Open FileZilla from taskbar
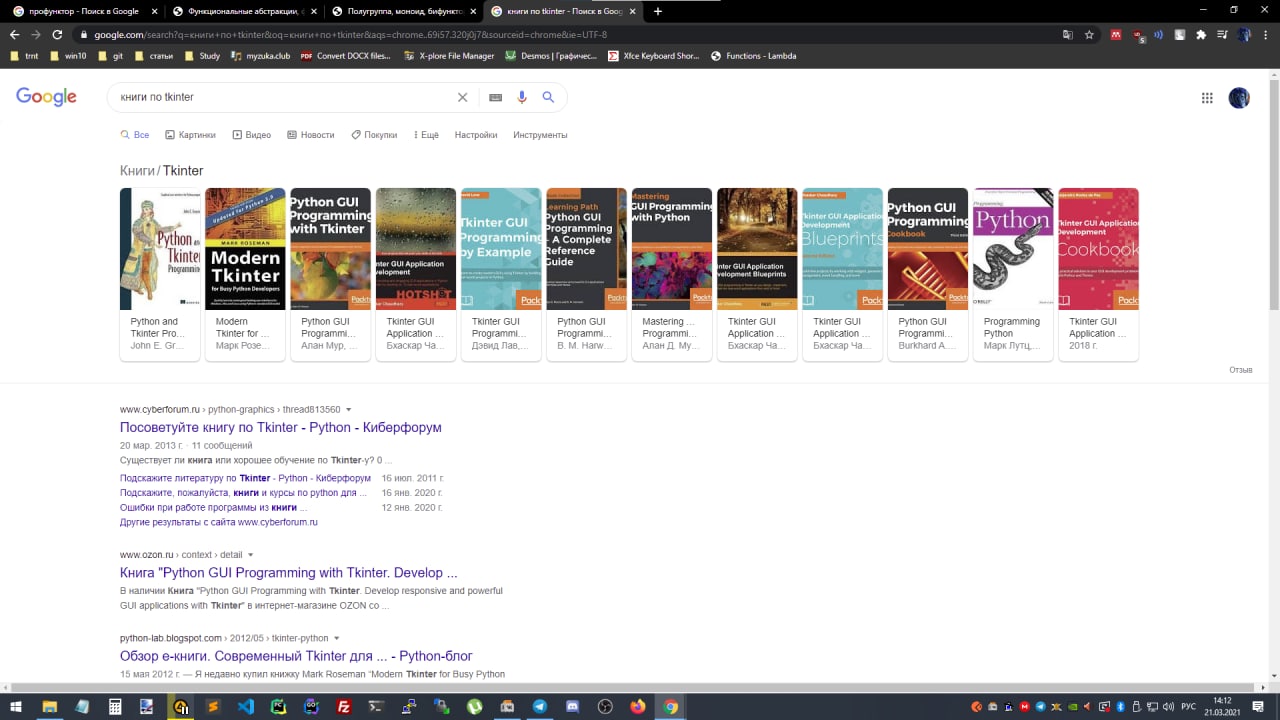Screen dimensions: 1280x720 pyautogui.click(x=343, y=706)
